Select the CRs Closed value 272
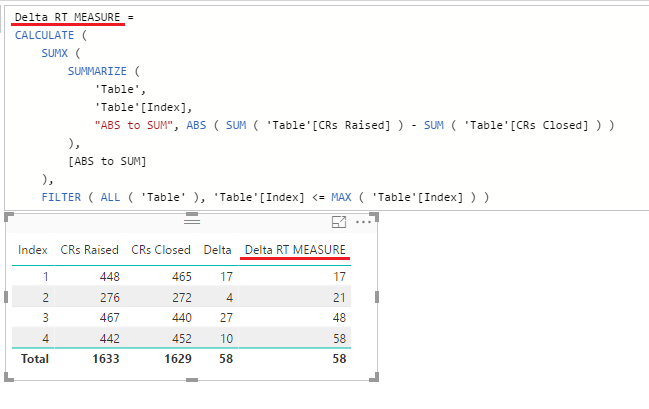Screen dimensions: 649x409 [182, 297]
